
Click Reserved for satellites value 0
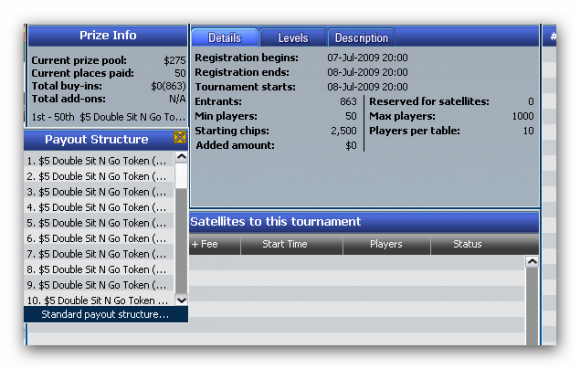[x=531, y=101]
